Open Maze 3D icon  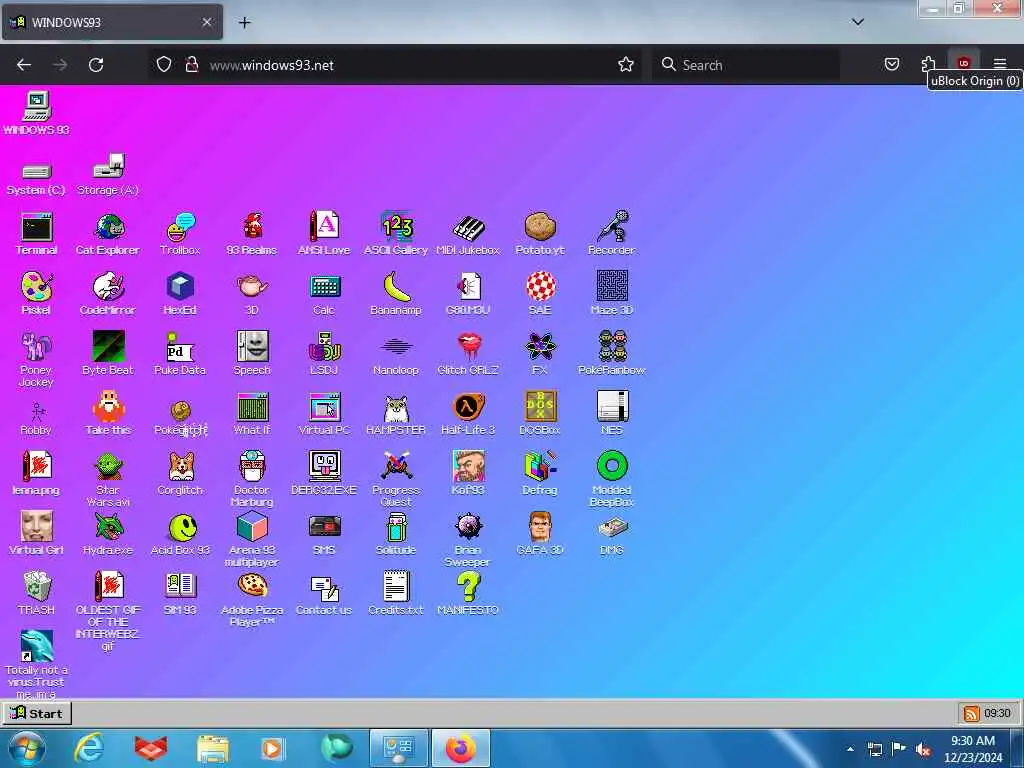(x=611, y=293)
